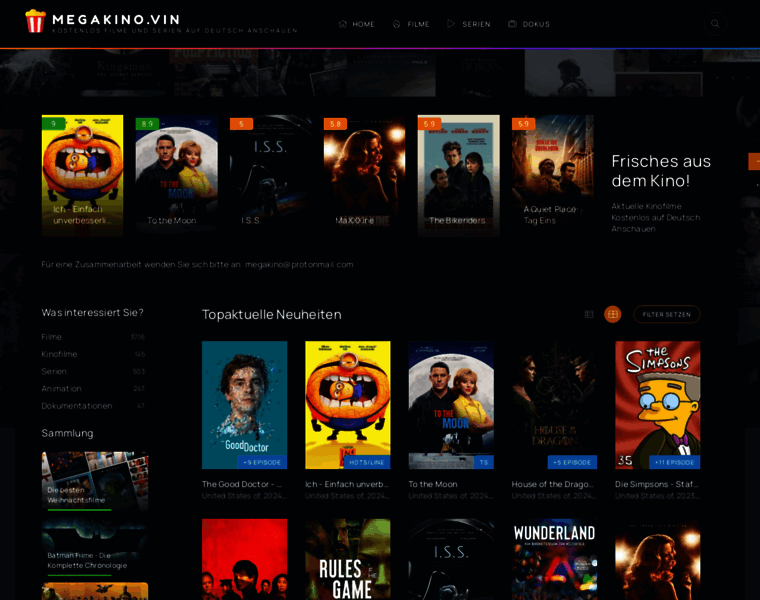Open MaXXXine carousel poster
760x600 pixels.
(x=364, y=175)
